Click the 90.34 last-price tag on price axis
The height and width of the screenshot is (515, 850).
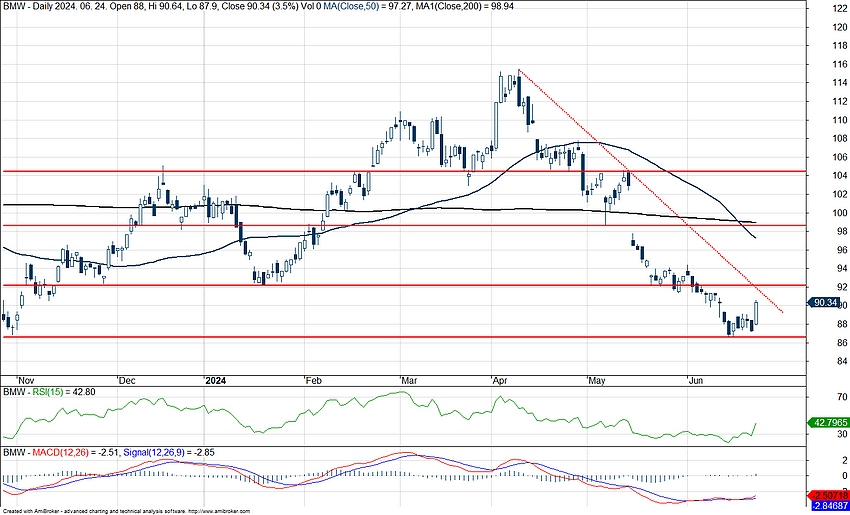(826, 303)
